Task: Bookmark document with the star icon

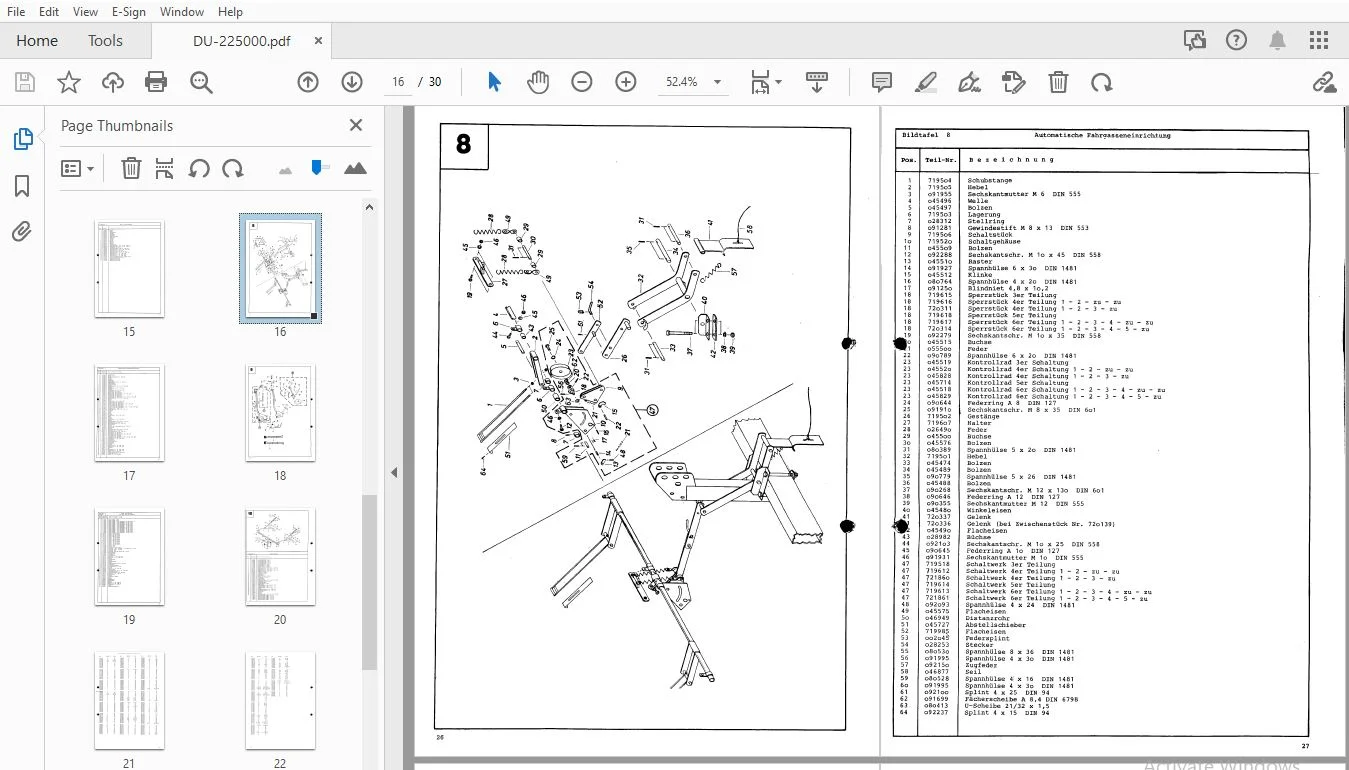Action: [x=68, y=82]
